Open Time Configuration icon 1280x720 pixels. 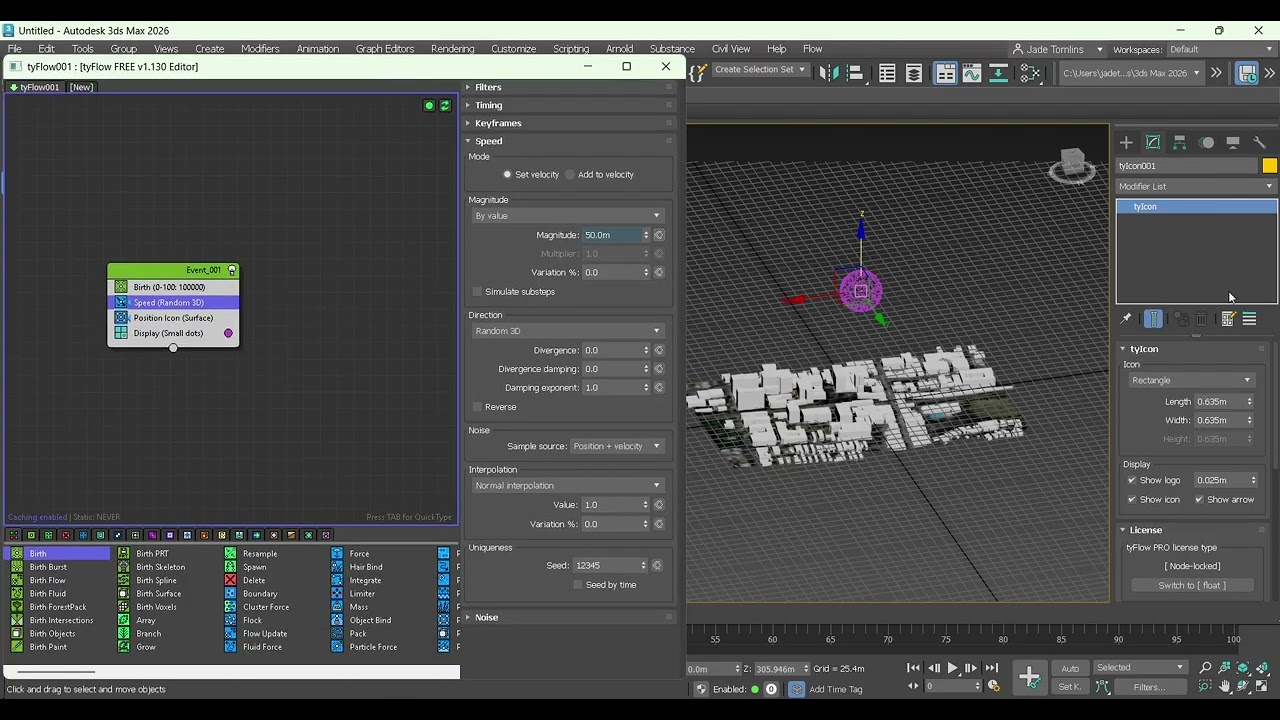994,686
